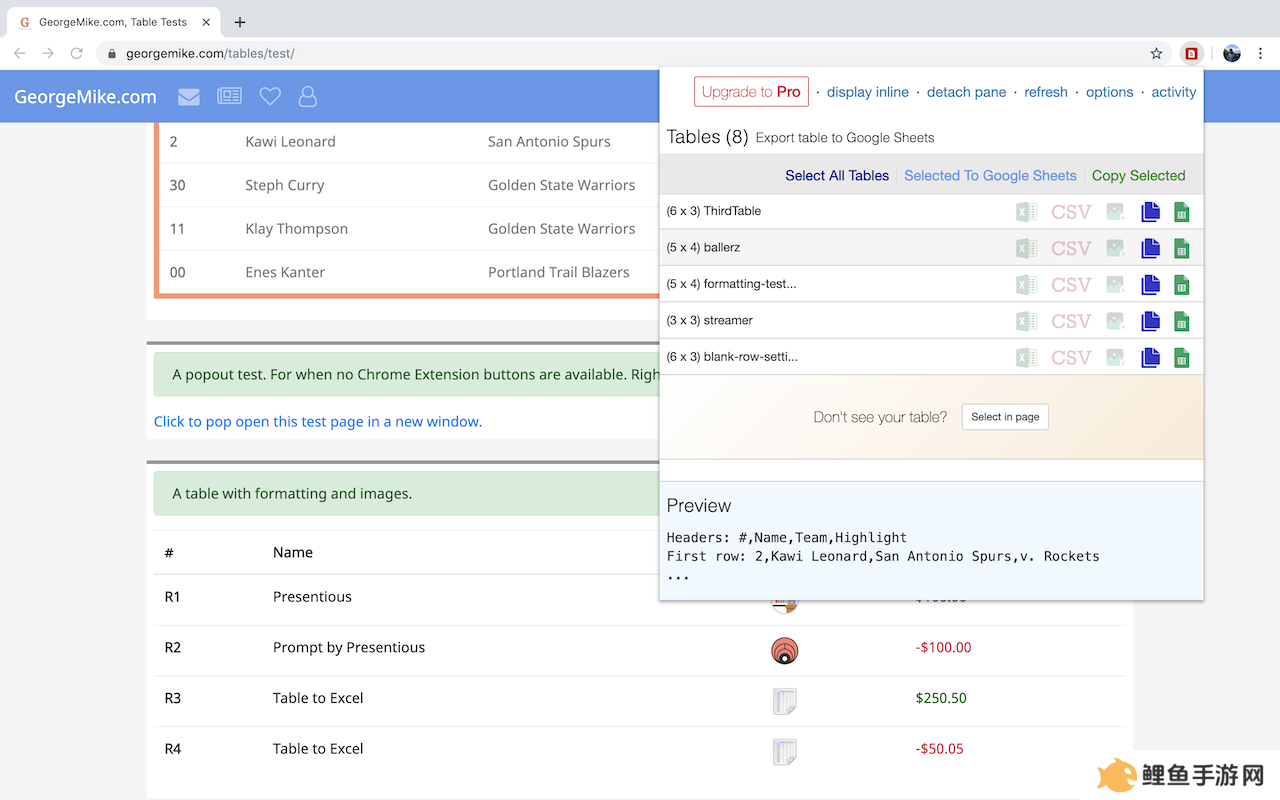Open the options link
The height and width of the screenshot is (800, 1280).
tap(1110, 92)
